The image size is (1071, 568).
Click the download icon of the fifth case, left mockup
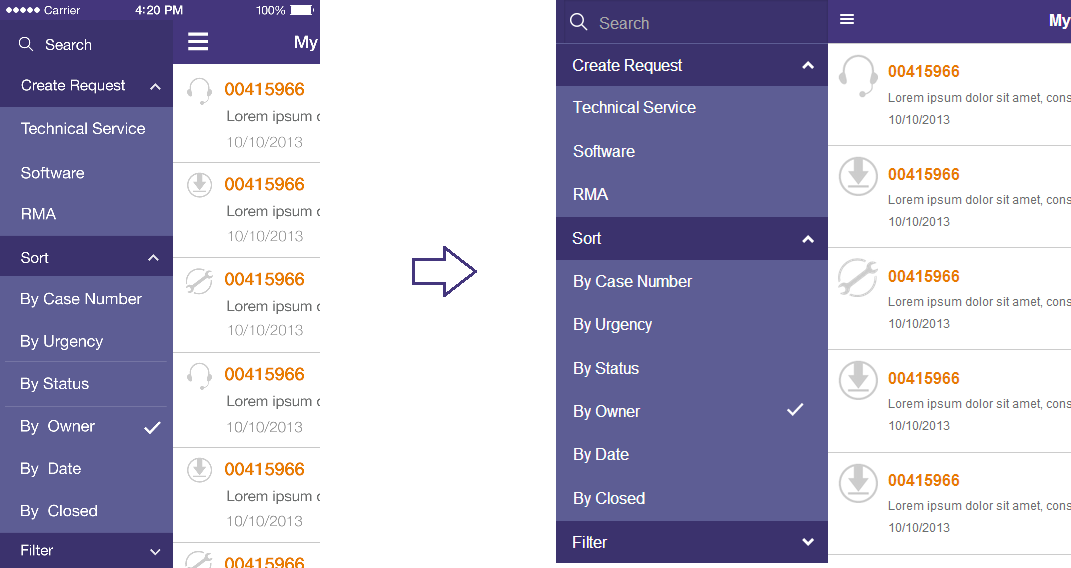click(199, 470)
